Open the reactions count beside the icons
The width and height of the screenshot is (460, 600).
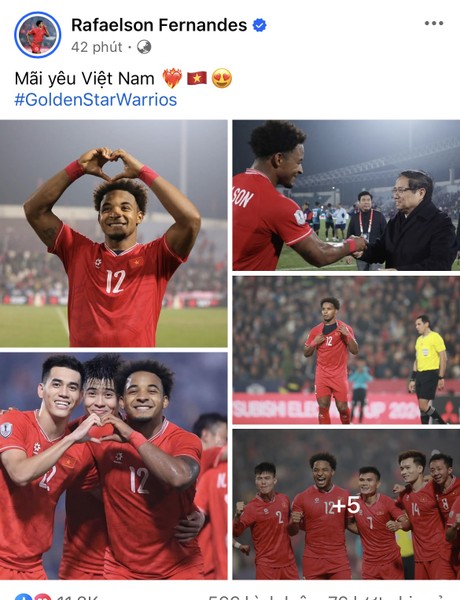pos(77,597)
